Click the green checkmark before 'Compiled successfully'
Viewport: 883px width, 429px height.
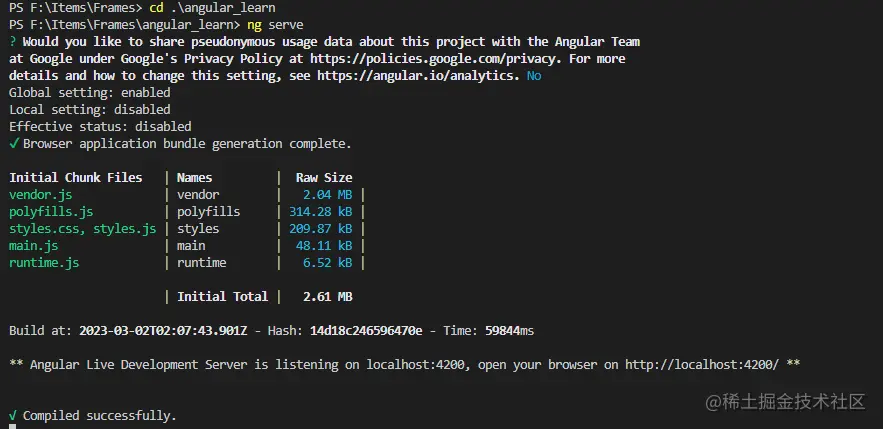13,414
